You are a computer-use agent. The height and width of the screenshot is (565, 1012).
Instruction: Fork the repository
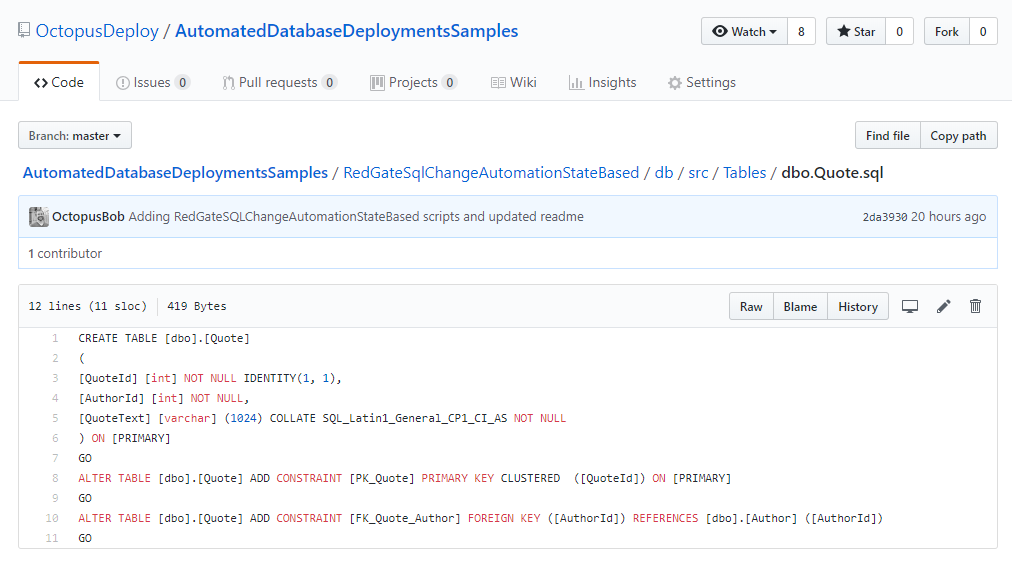[946, 32]
